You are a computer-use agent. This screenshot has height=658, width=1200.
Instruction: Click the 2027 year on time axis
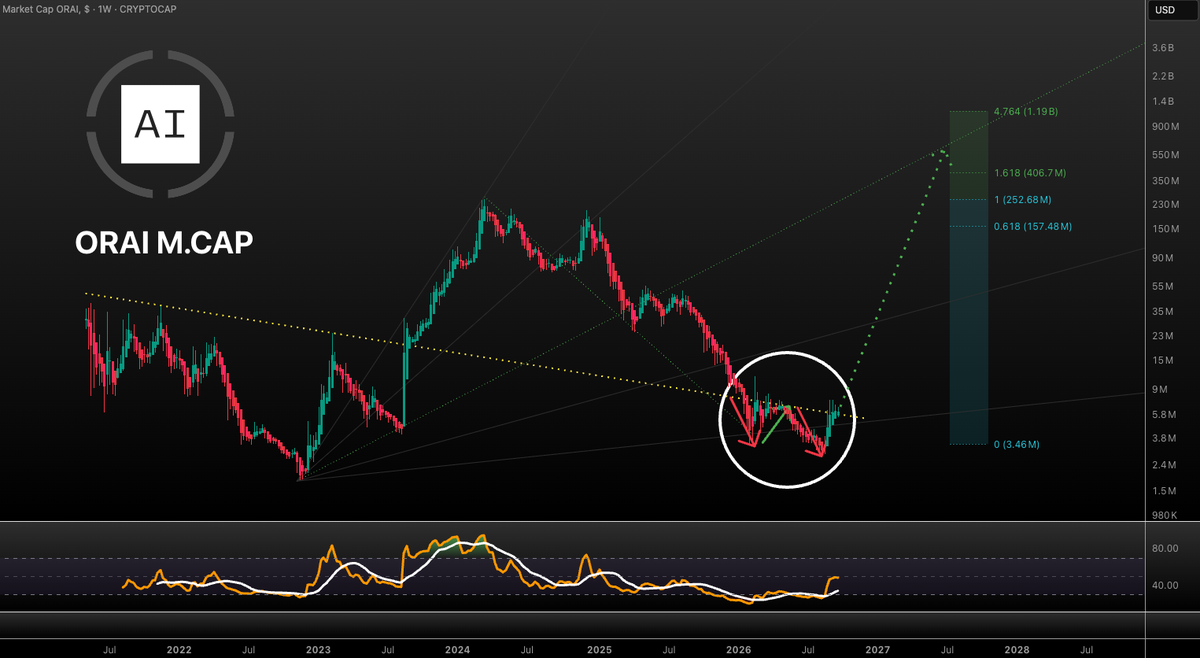pyautogui.click(x=878, y=649)
